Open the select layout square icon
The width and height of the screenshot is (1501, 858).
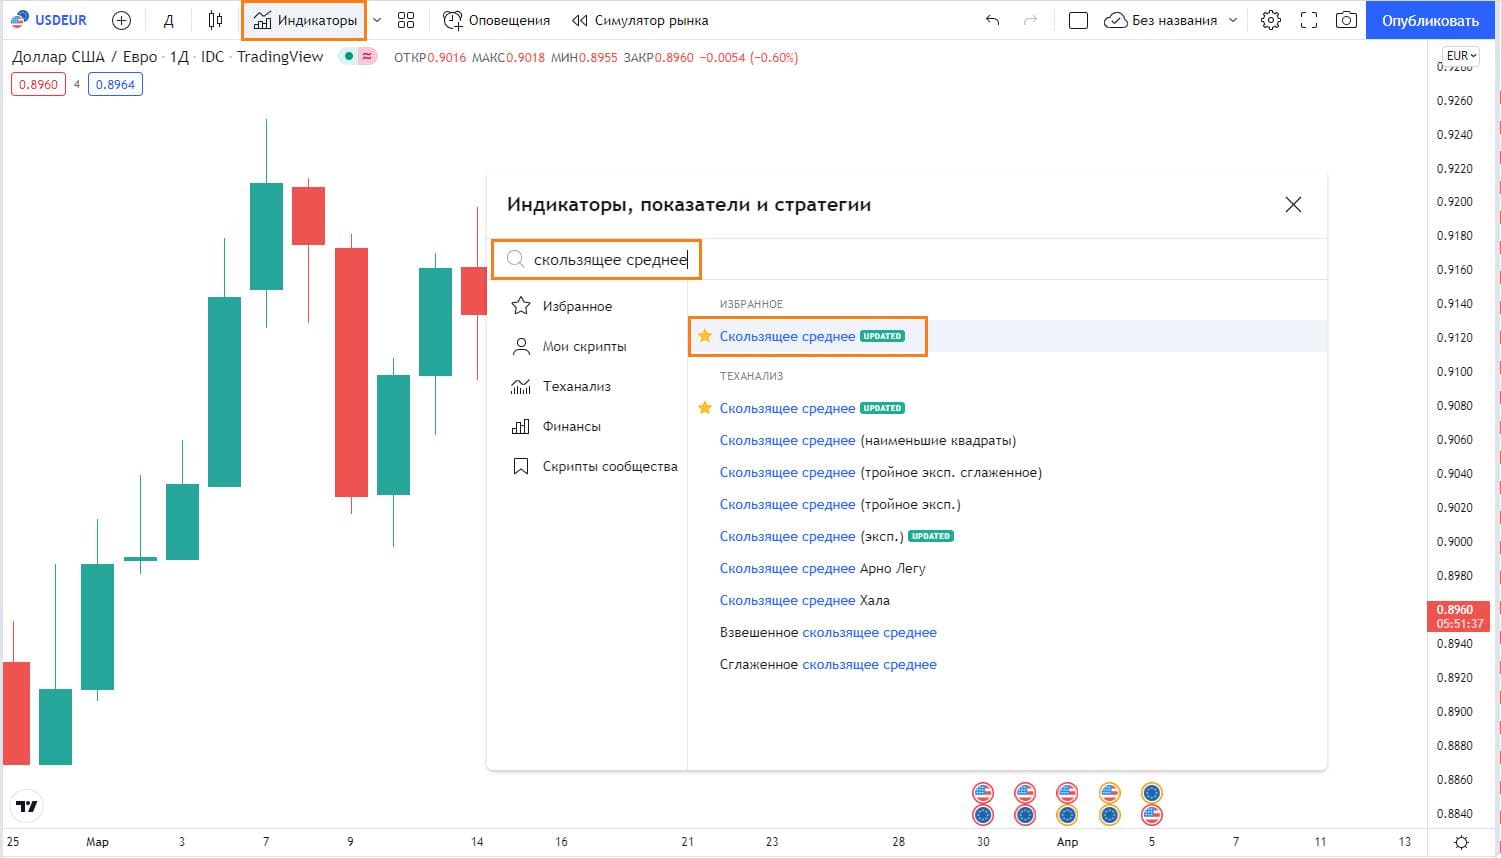point(1078,20)
